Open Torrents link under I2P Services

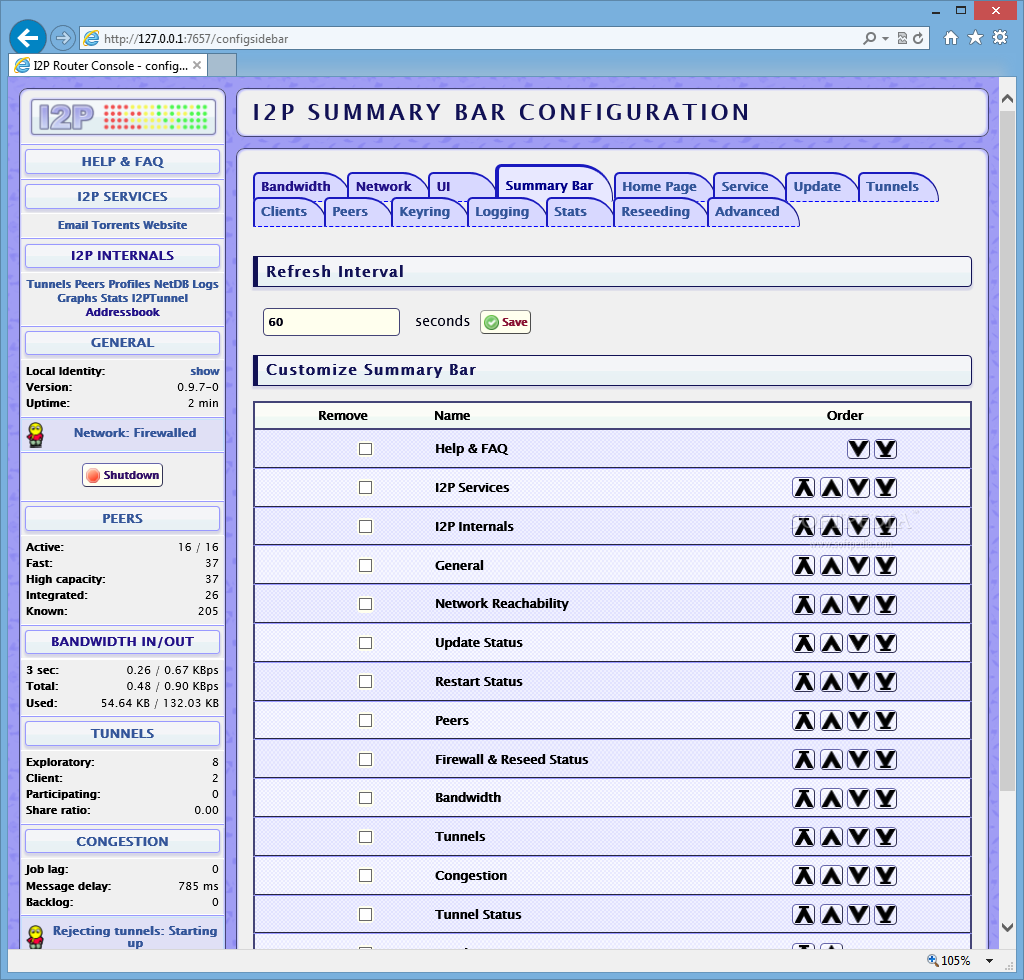pos(116,225)
